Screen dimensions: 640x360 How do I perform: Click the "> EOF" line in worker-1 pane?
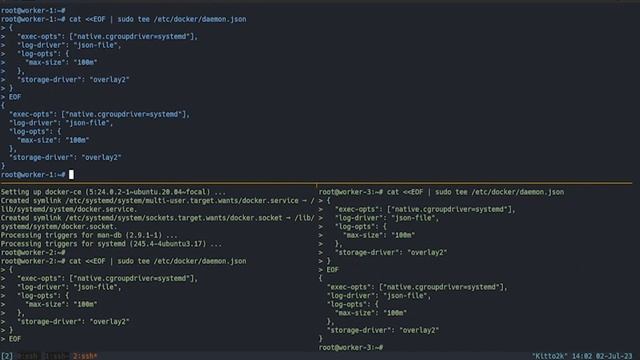(11, 97)
